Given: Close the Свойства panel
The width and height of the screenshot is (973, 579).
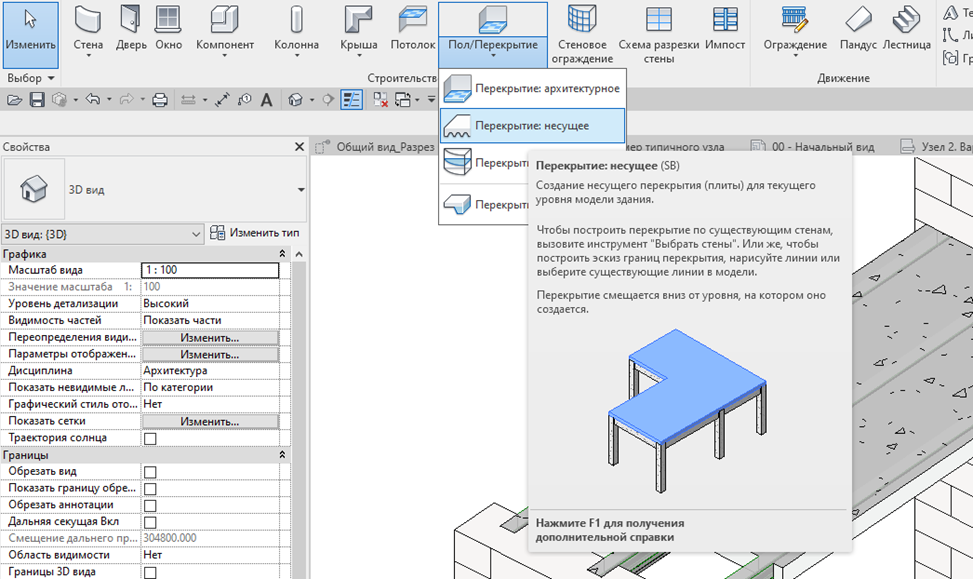Looking at the screenshot, I should coord(299,146).
